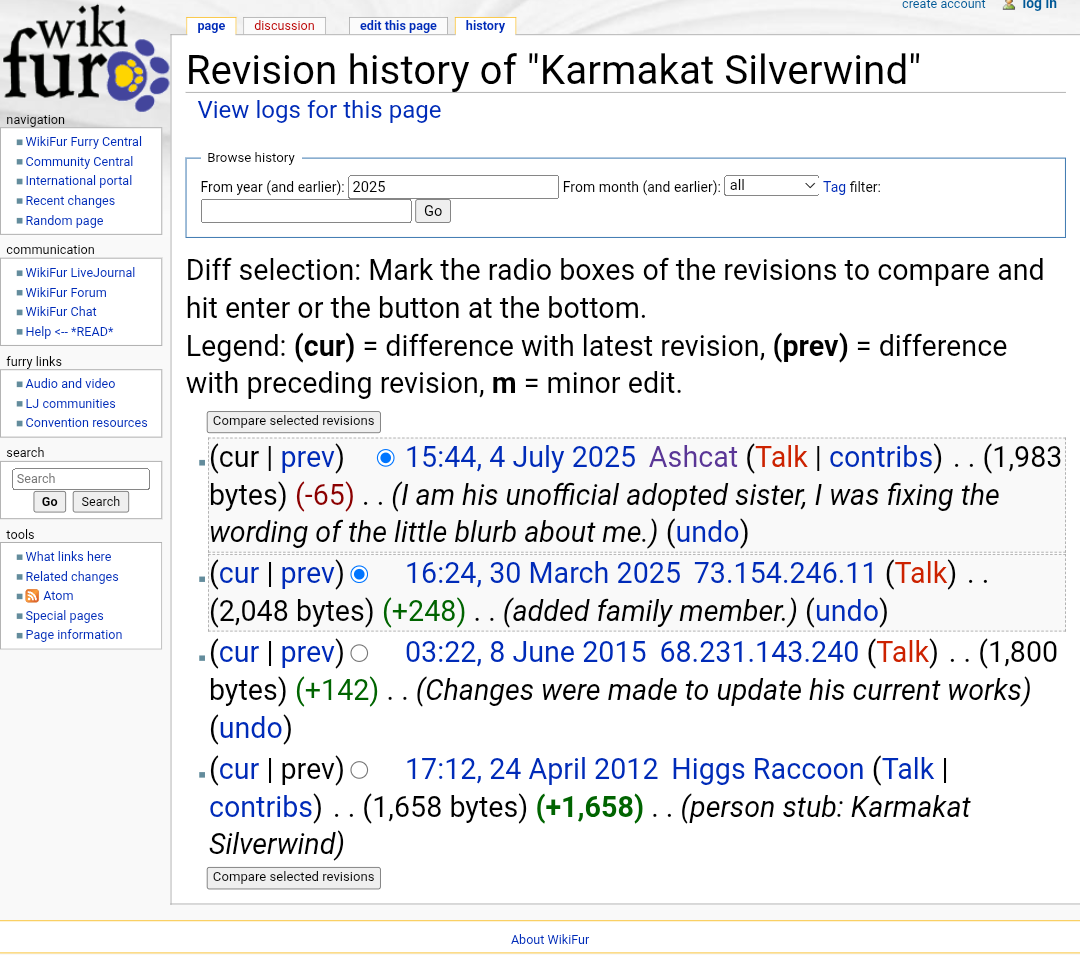Image resolution: width=1080 pixels, height=955 pixels.
Task: Open Convention resources
Action: [86, 423]
